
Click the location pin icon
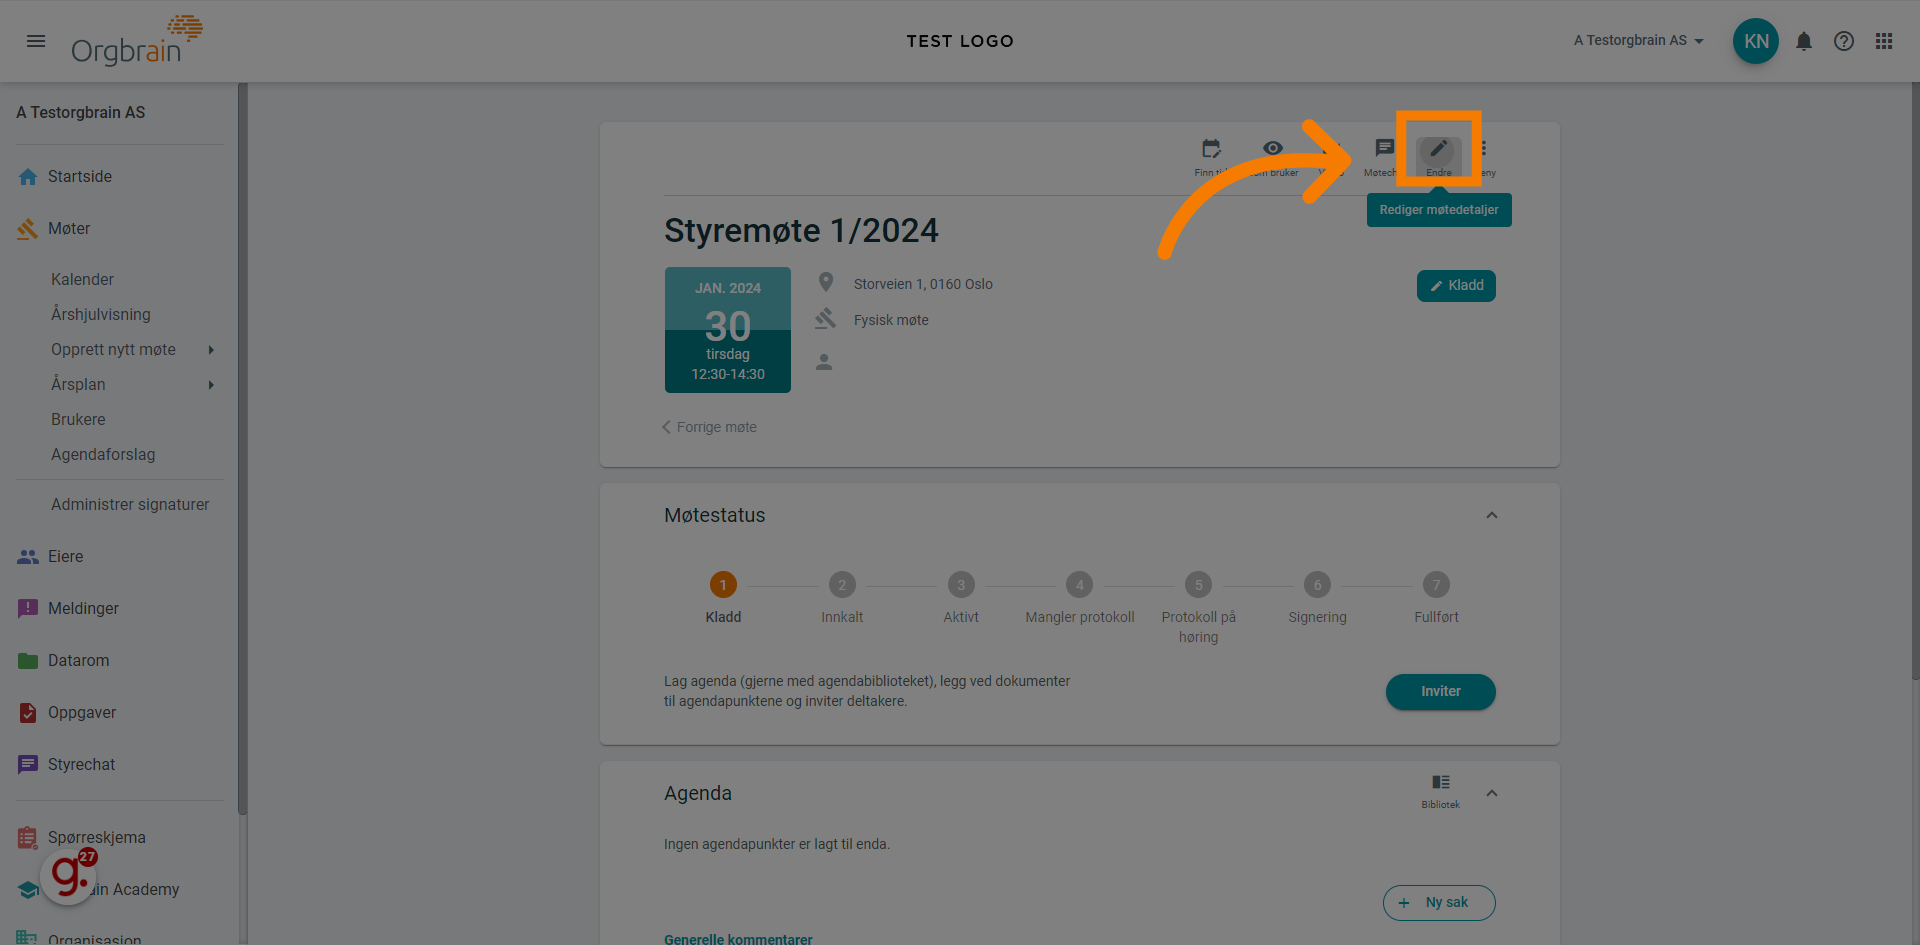[826, 283]
